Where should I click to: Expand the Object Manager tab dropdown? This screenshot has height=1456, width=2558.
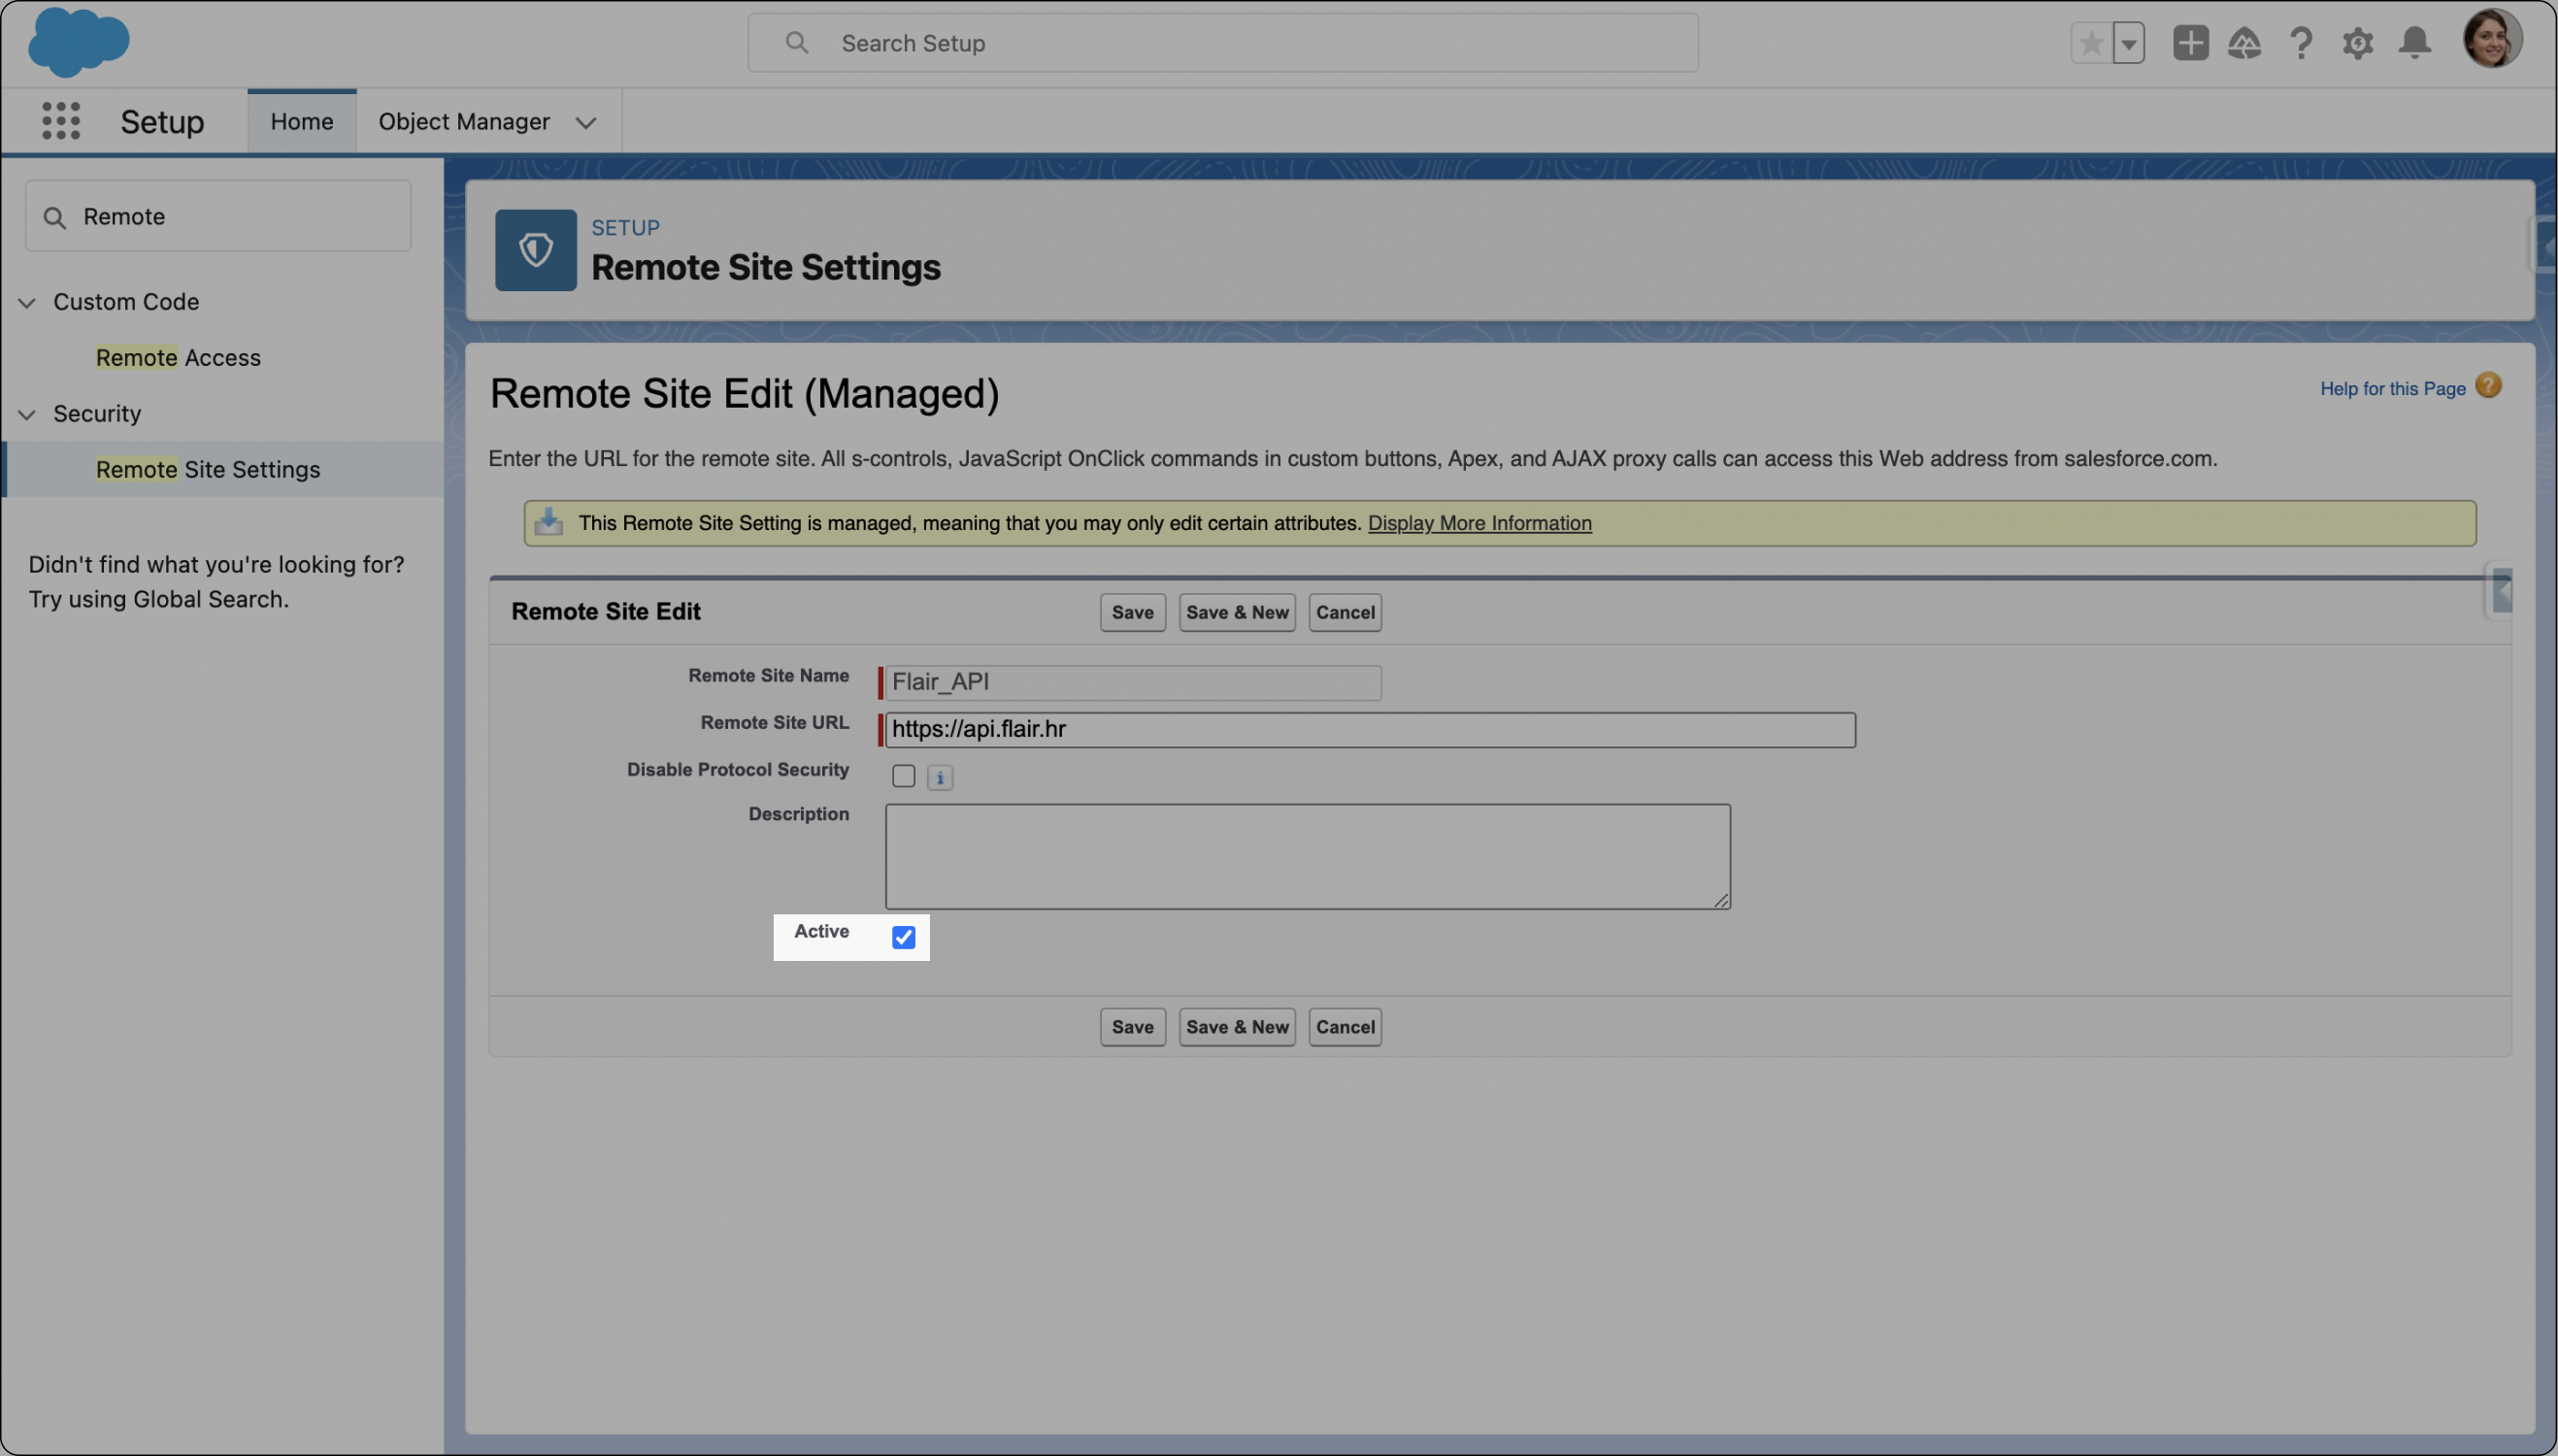[586, 122]
